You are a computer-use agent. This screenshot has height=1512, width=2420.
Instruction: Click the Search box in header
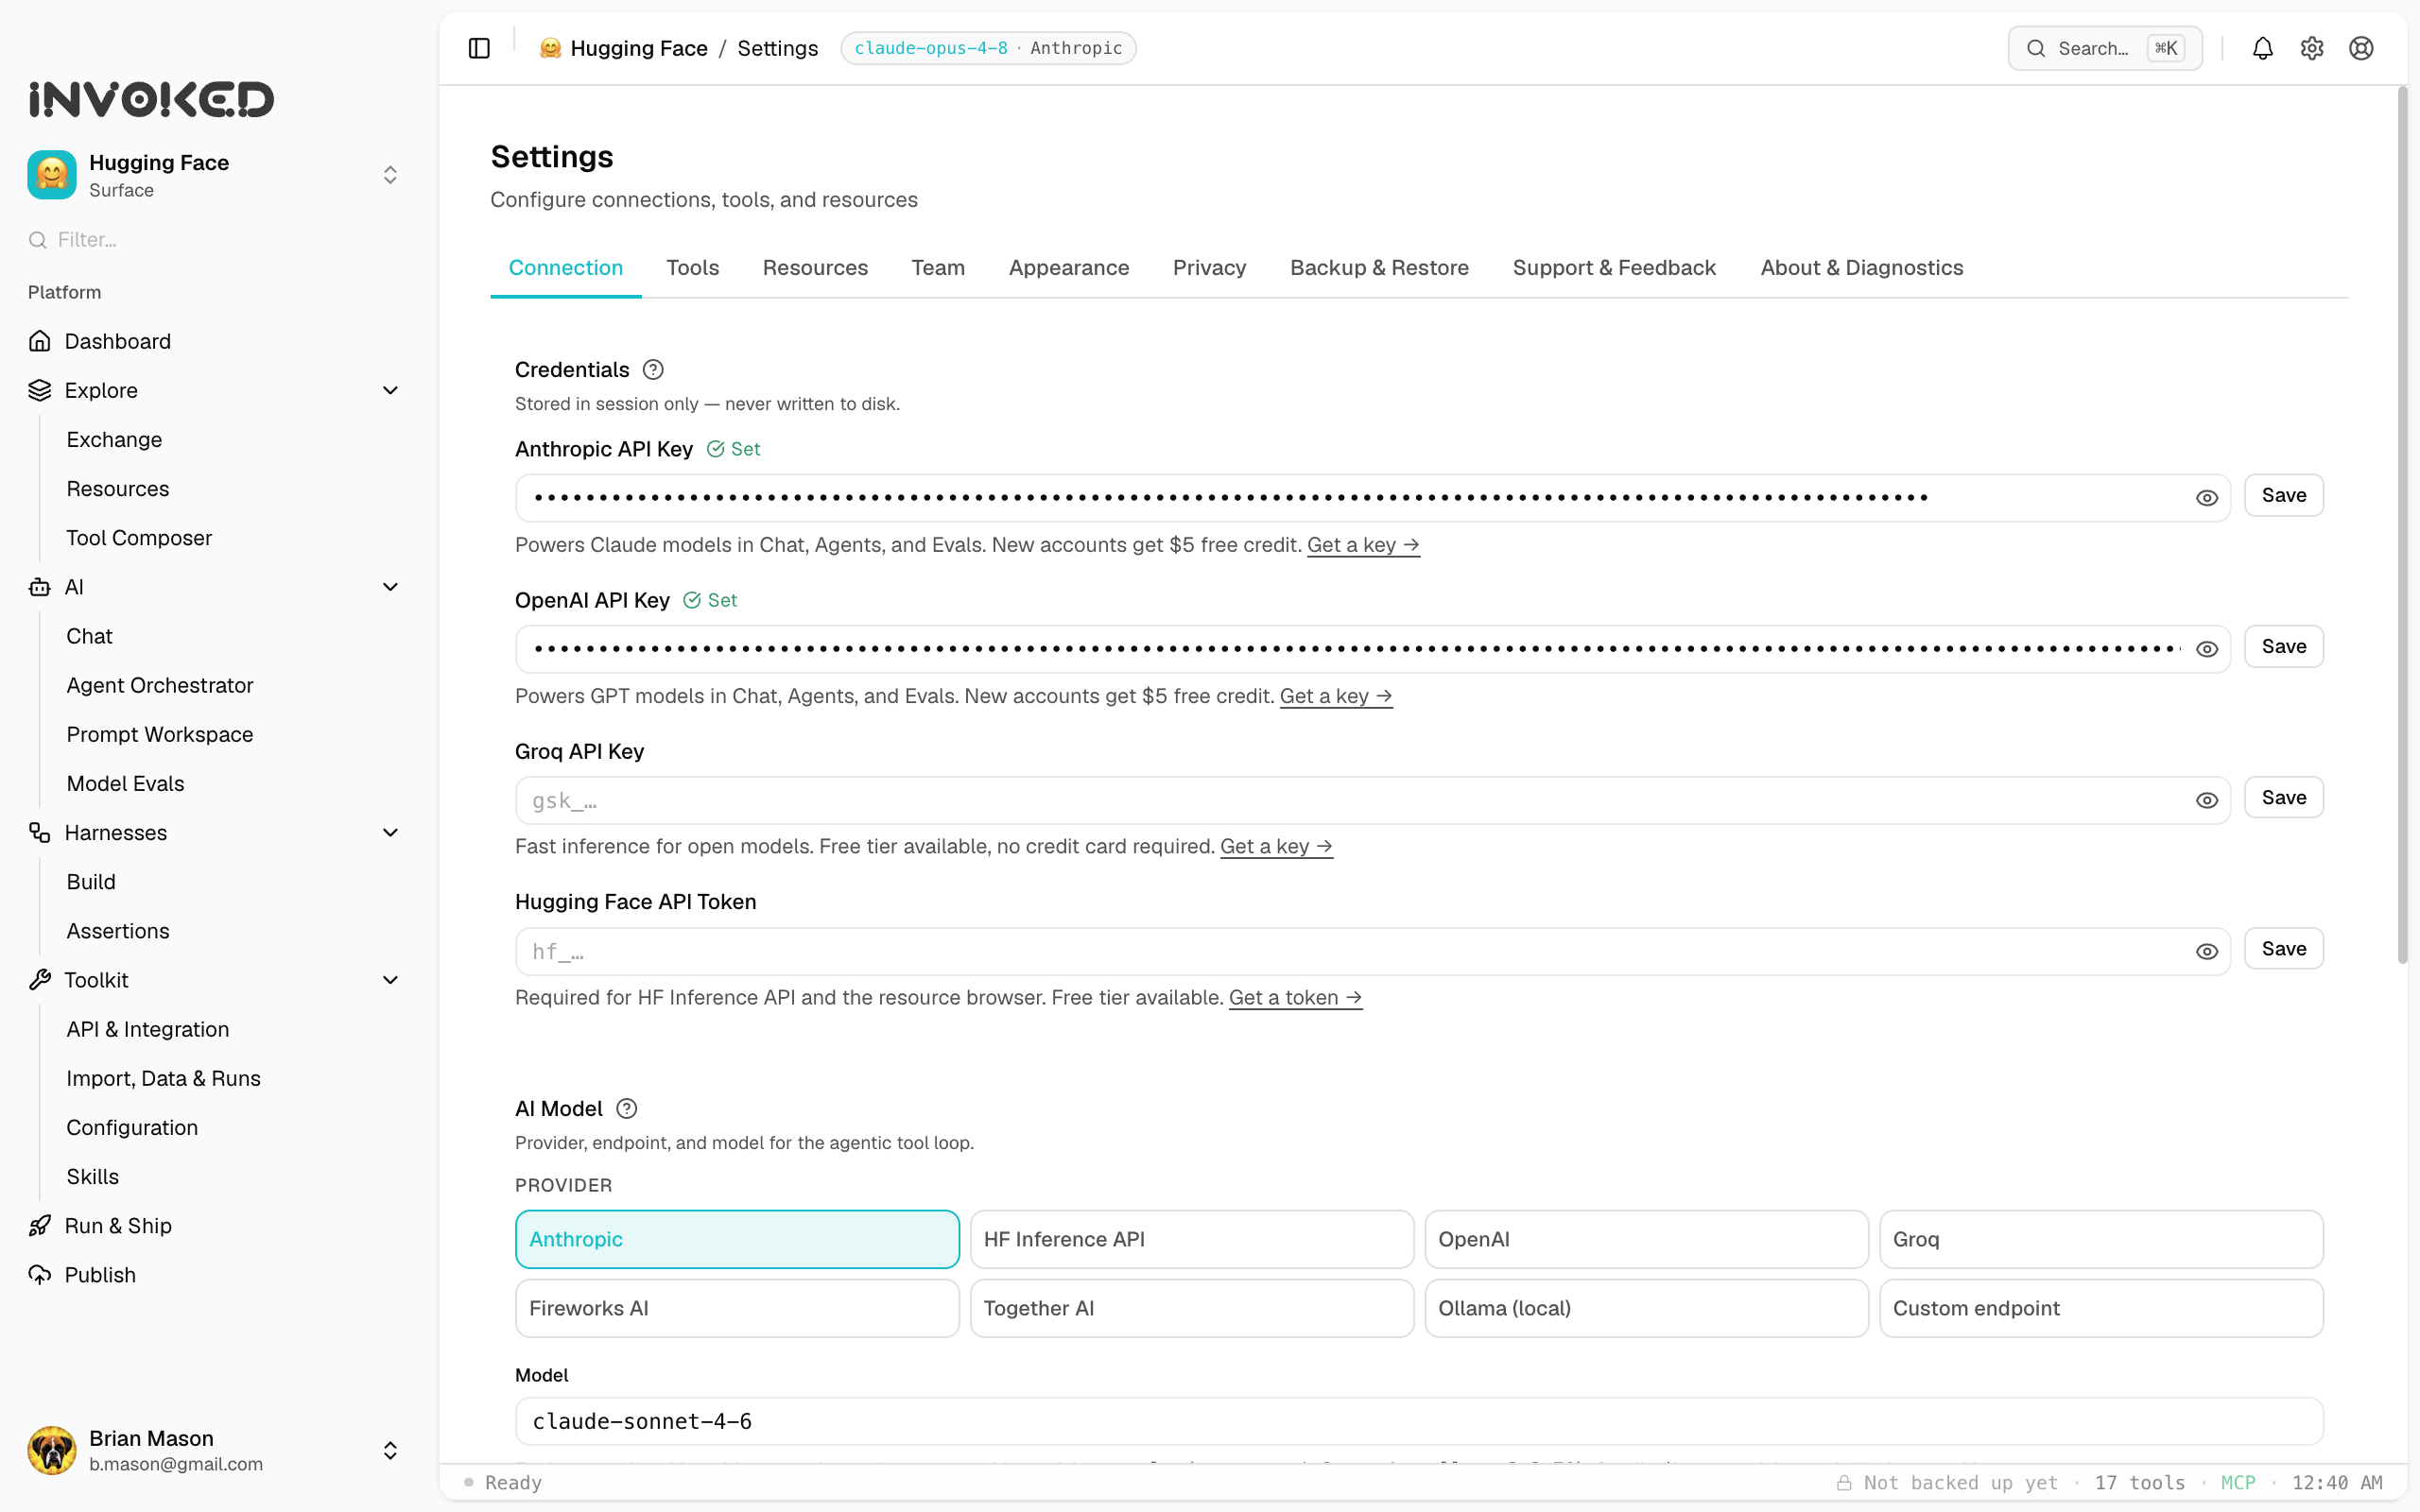tap(2104, 48)
